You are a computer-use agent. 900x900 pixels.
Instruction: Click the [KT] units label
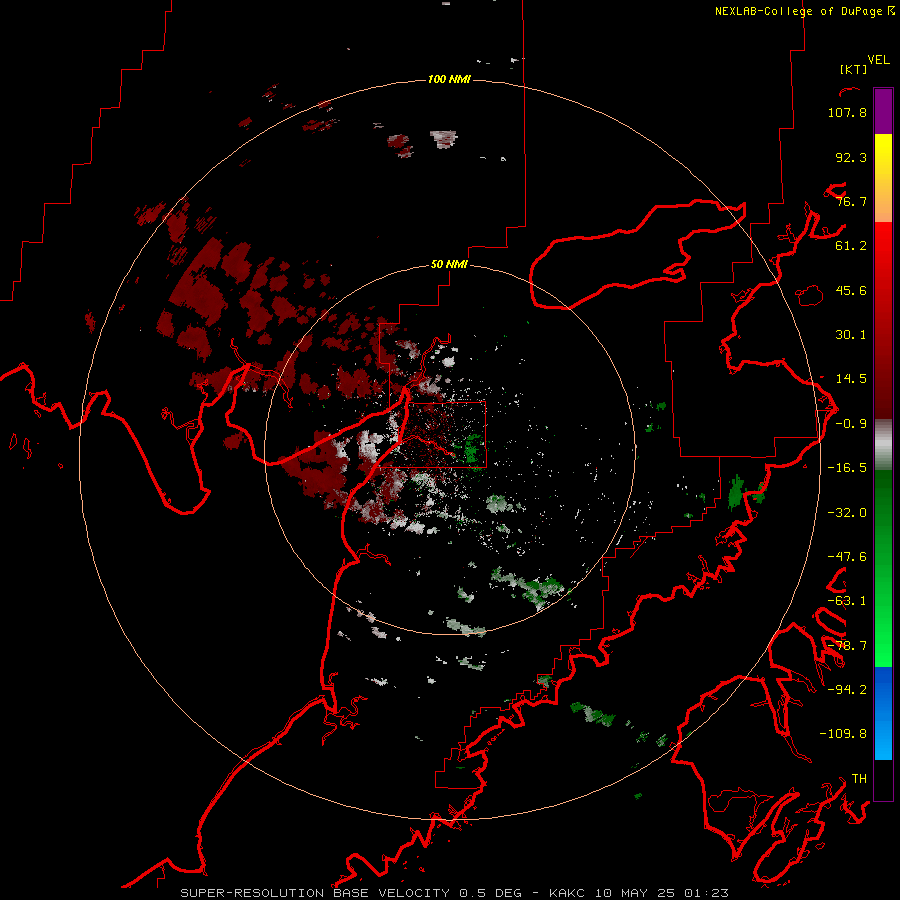(854, 69)
